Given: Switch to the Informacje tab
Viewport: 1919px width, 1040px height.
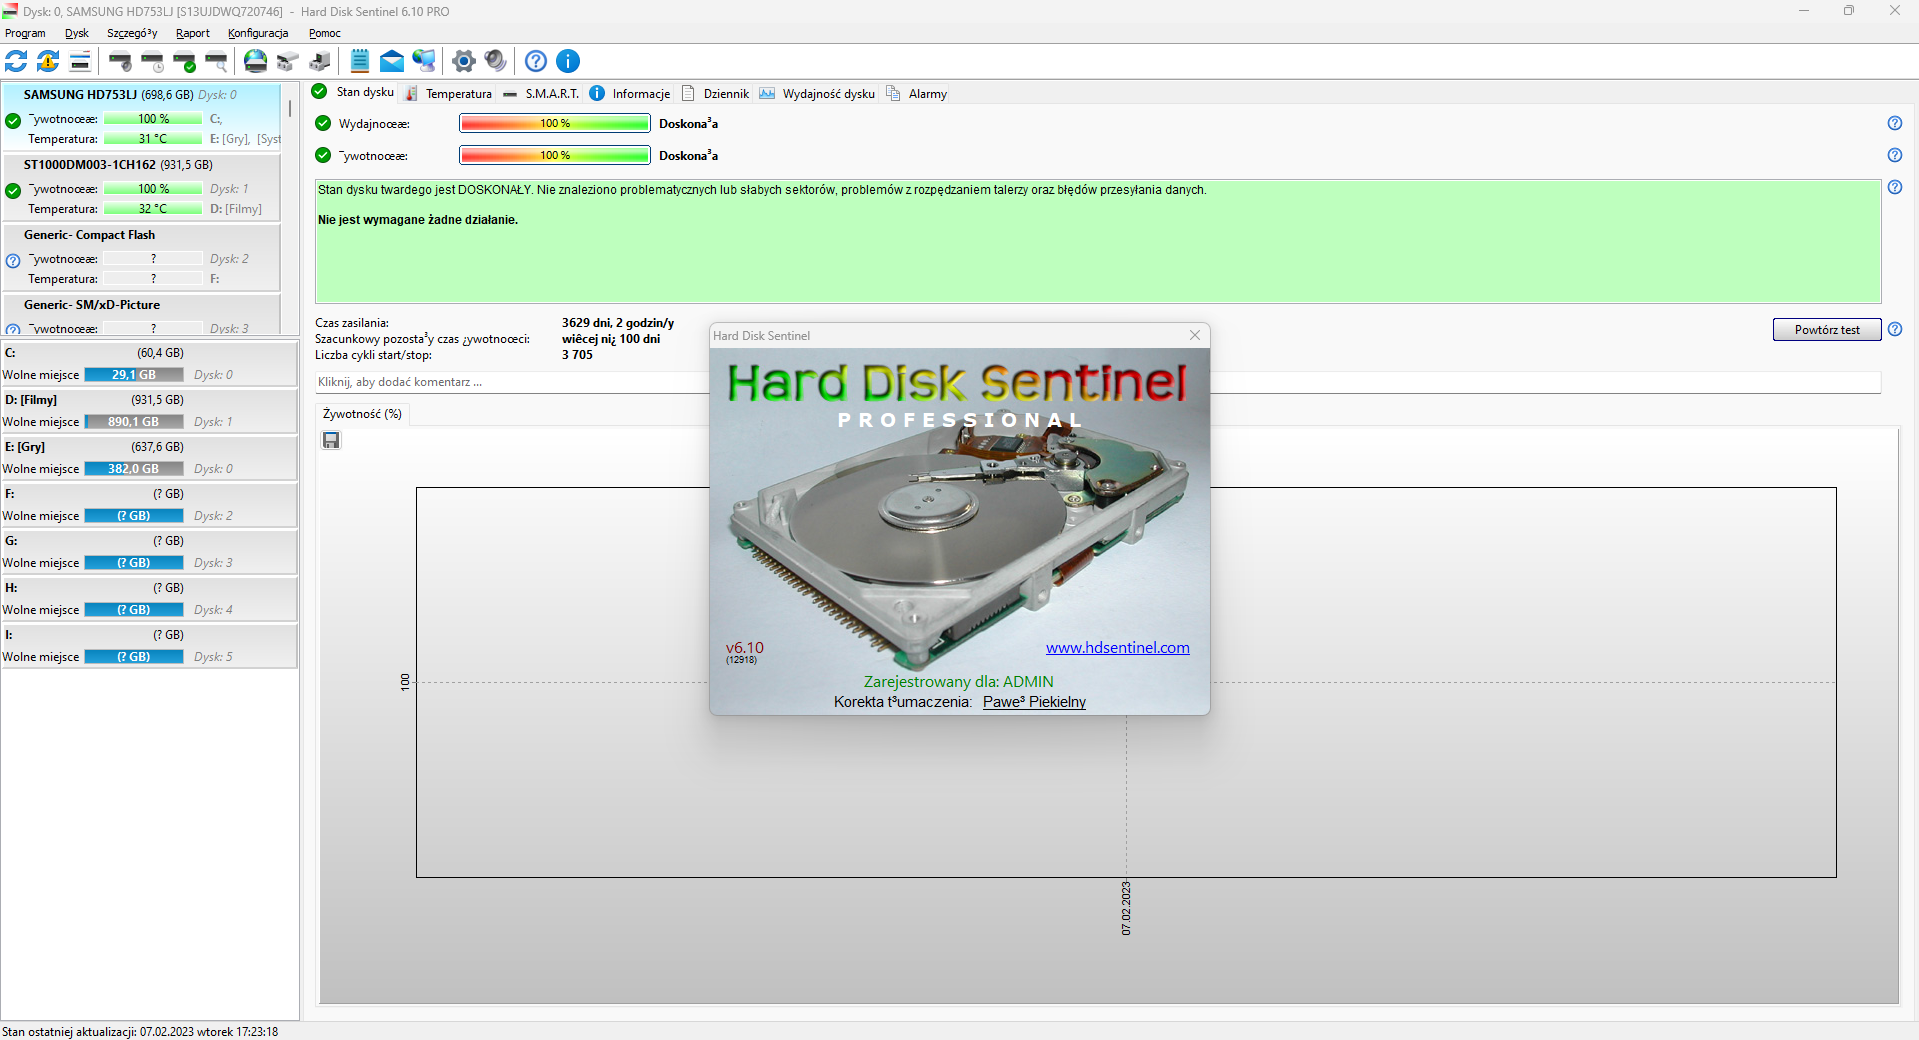Looking at the screenshot, I should pyautogui.click(x=630, y=94).
